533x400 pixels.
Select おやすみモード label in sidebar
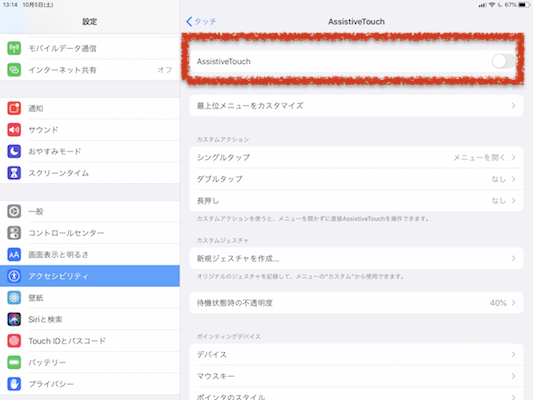[55, 151]
